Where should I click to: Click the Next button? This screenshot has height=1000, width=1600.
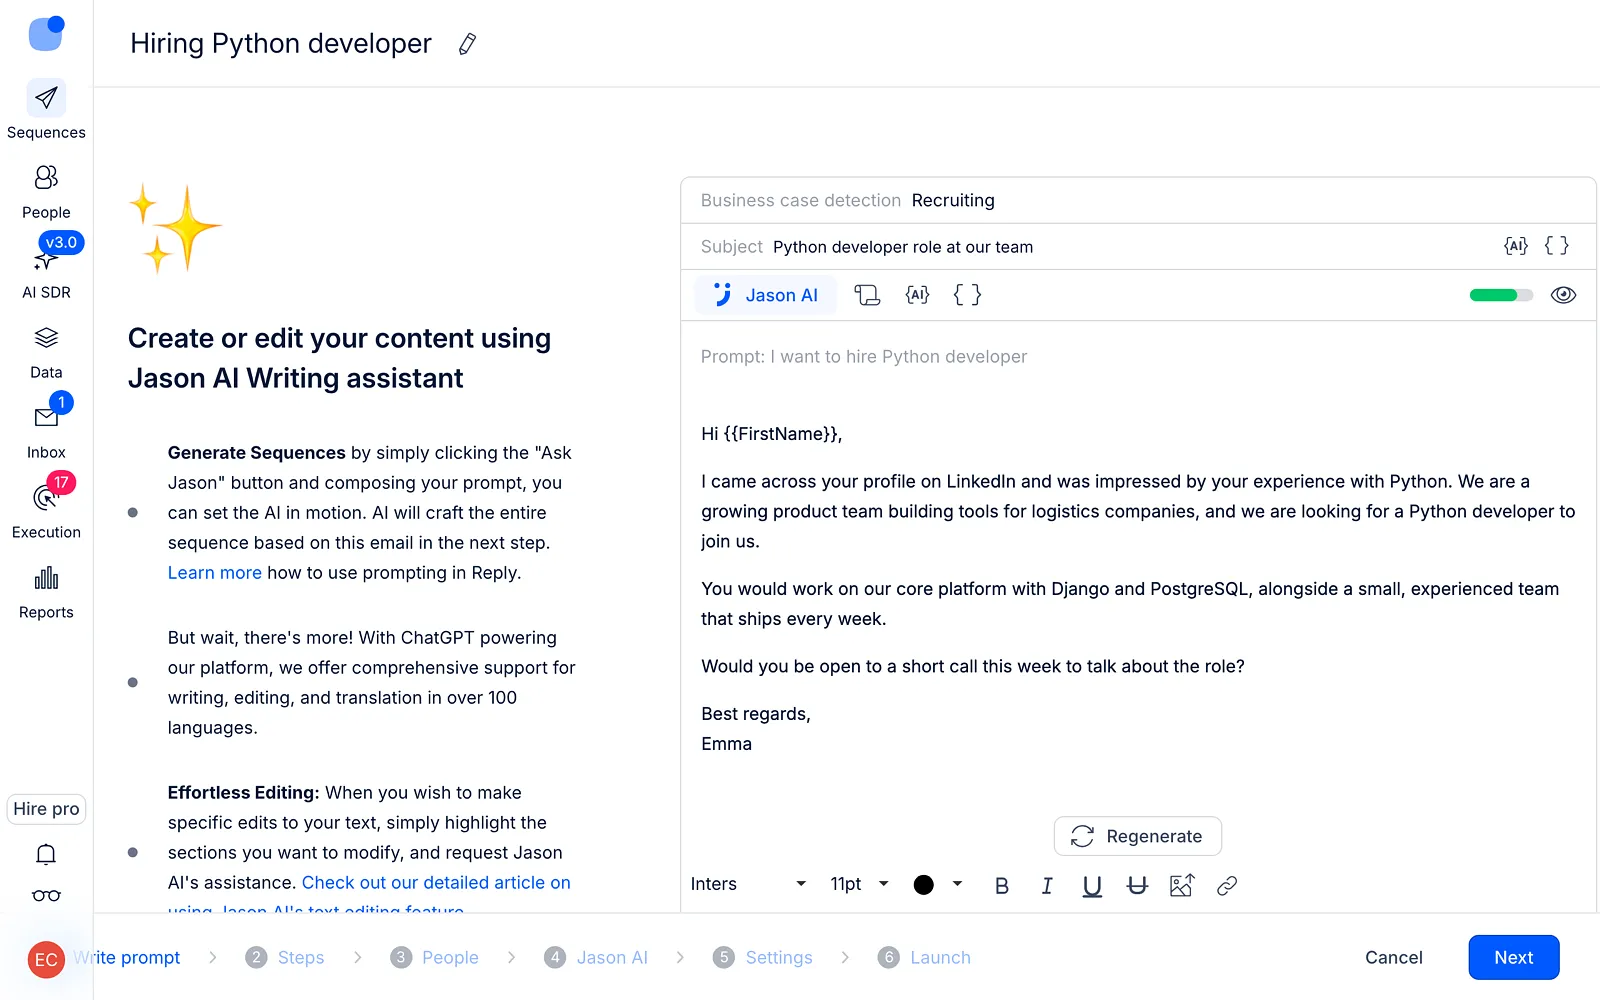coord(1513,957)
